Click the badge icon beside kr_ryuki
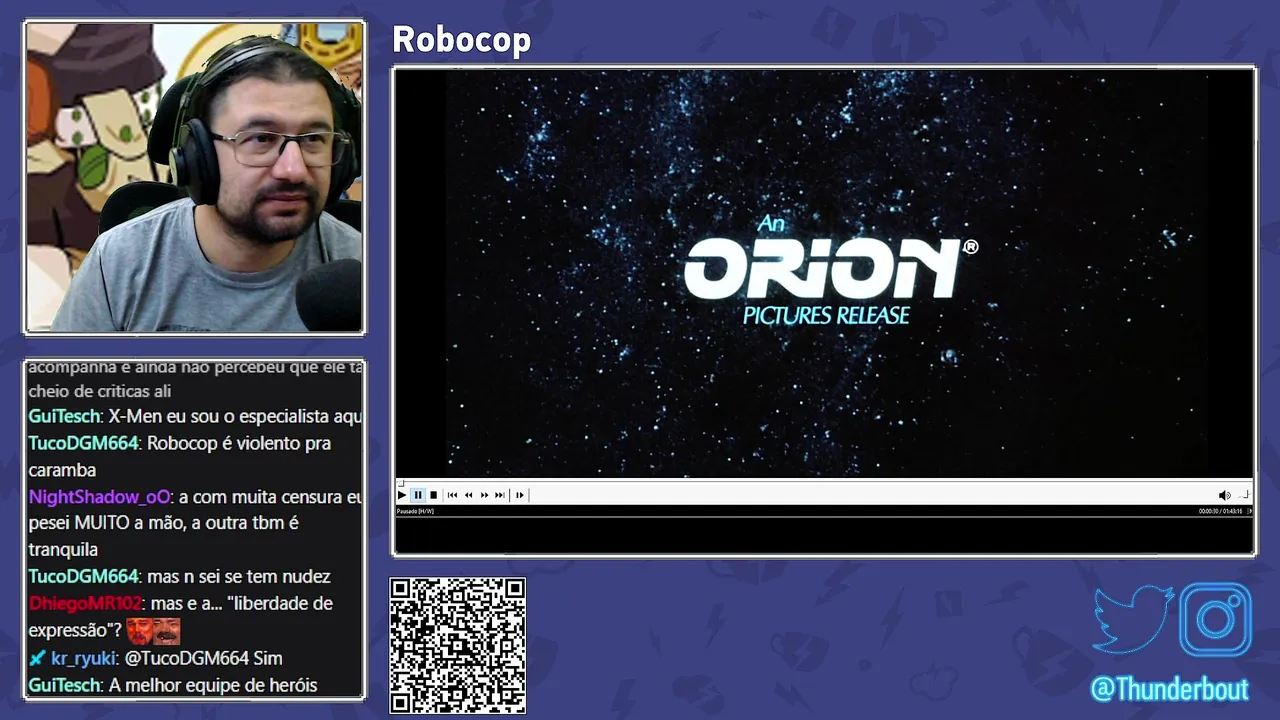1280x720 pixels. [37, 658]
